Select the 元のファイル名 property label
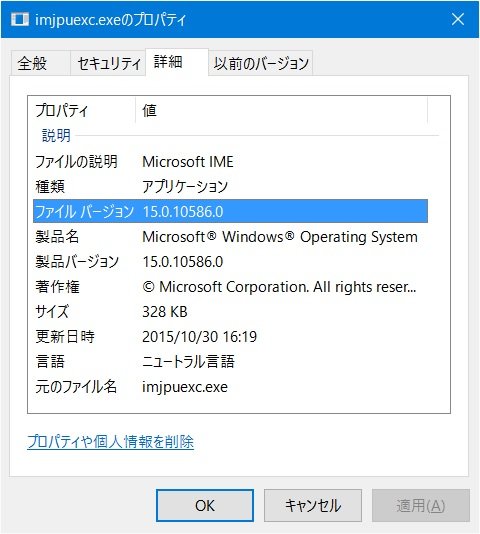This screenshot has height=534, width=480. 76,387
